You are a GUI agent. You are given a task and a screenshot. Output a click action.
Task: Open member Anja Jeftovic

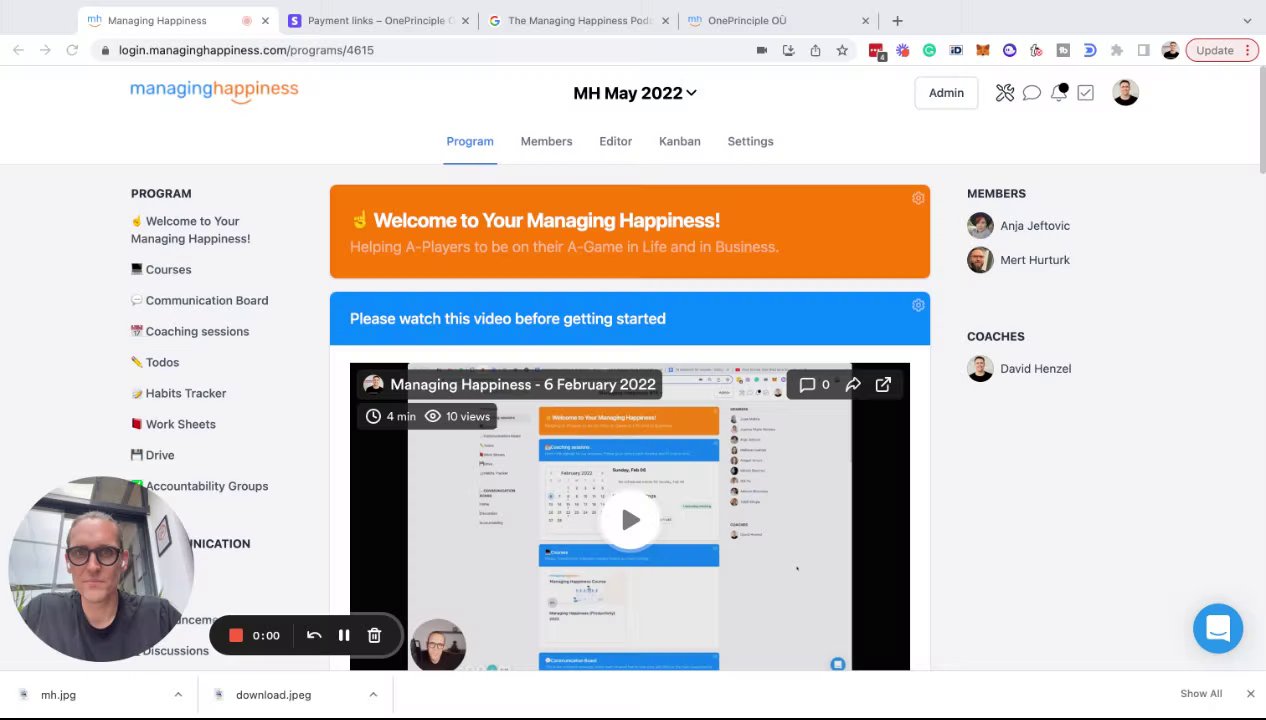click(x=1018, y=226)
